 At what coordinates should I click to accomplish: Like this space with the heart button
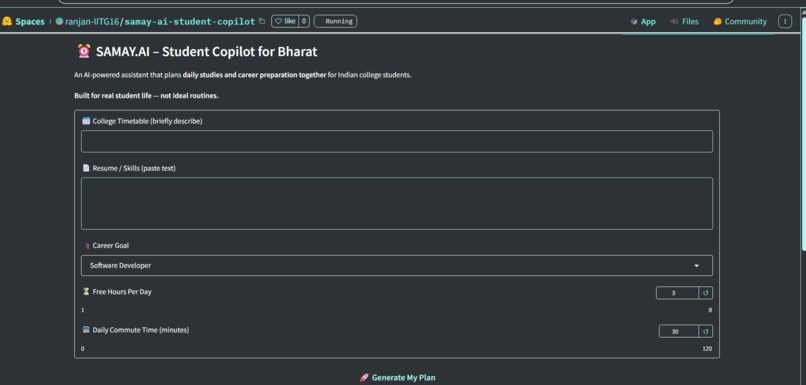[285, 21]
